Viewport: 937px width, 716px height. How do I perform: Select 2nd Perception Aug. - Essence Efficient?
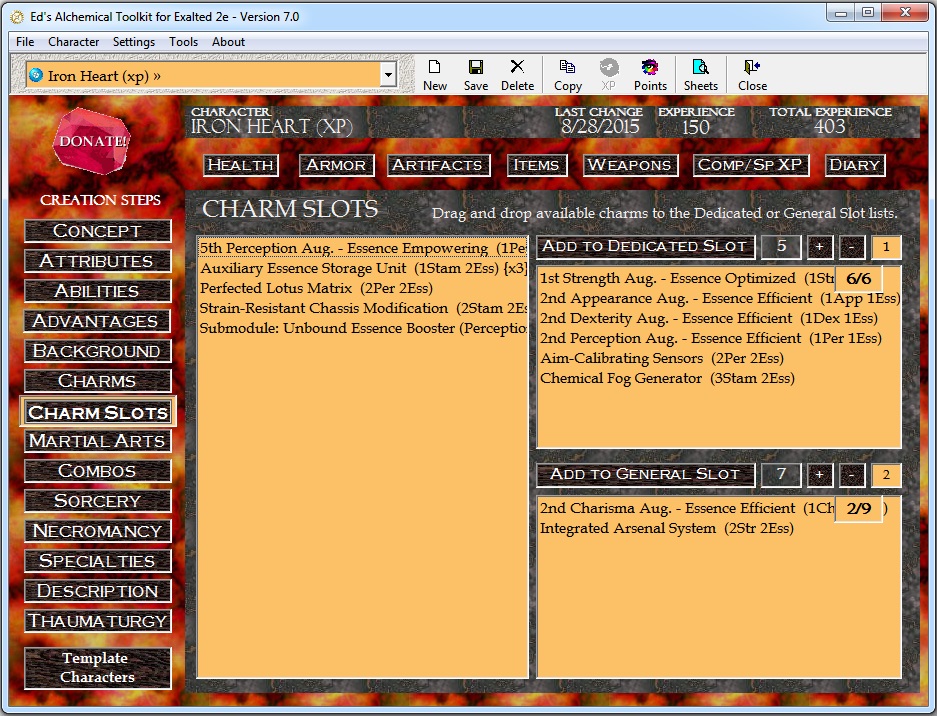click(x=719, y=338)
